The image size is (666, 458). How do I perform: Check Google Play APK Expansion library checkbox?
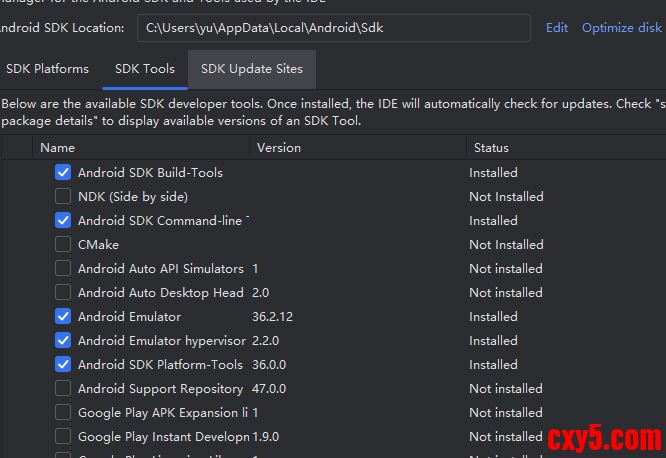point(63,413)
